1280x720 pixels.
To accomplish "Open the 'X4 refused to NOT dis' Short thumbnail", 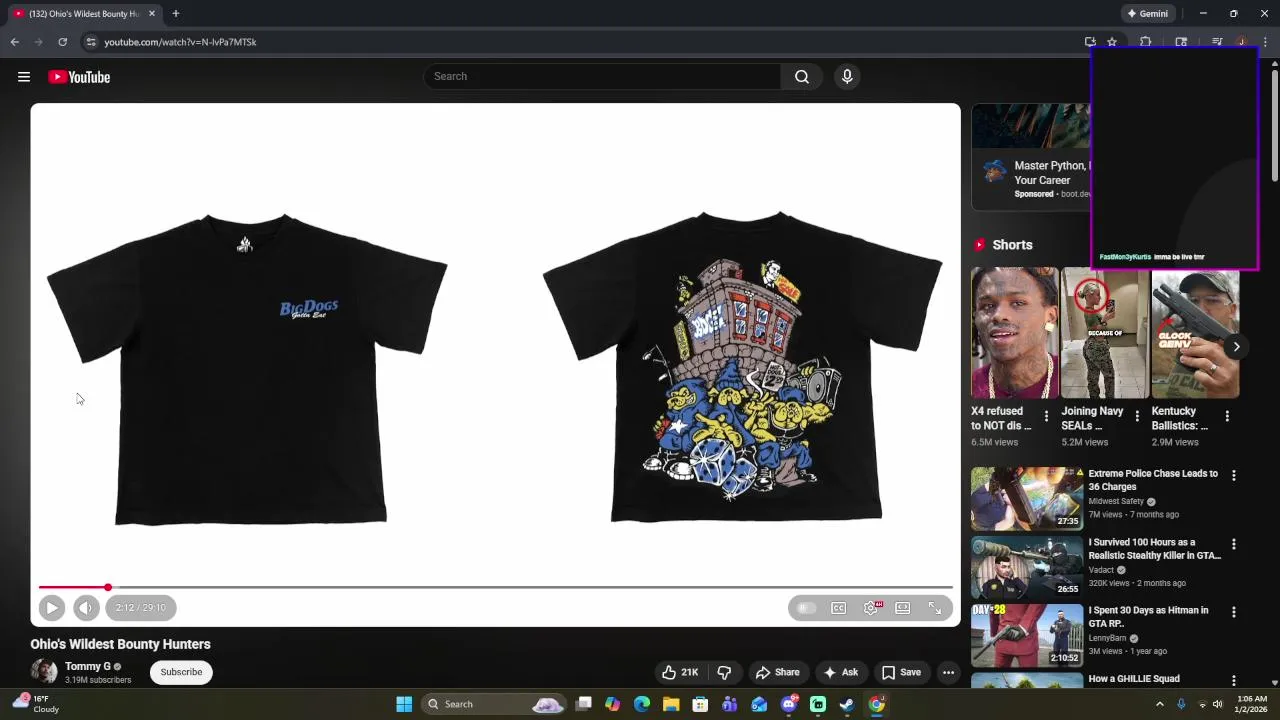I will click(x=1014, y=332).
